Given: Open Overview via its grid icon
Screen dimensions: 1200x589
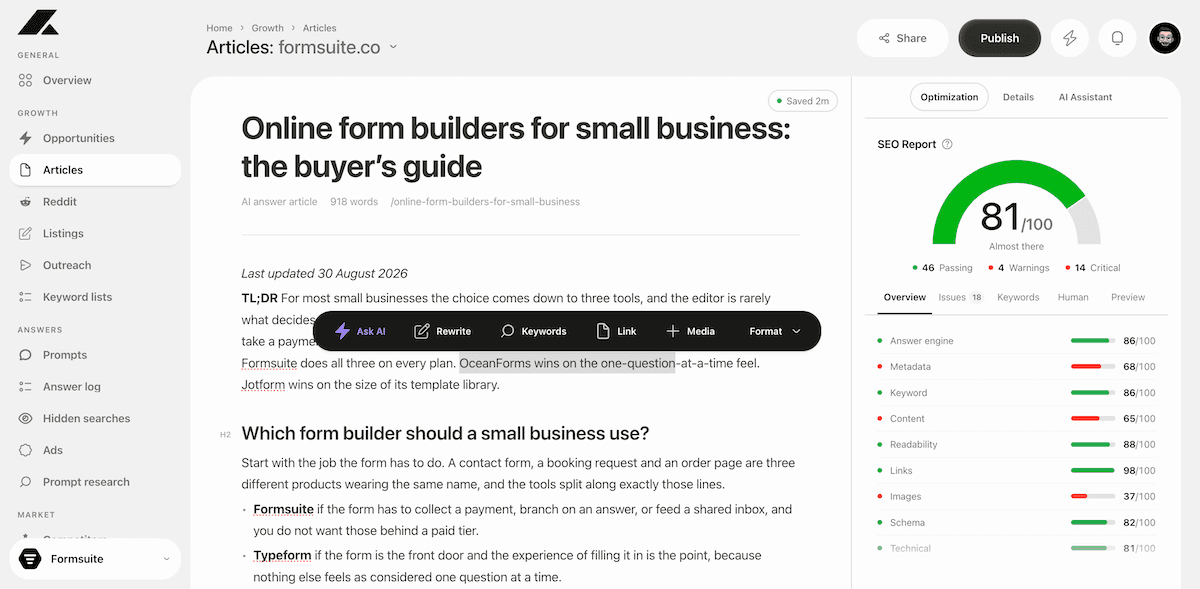Looking at the screenshot, I should tap(25, 80).
